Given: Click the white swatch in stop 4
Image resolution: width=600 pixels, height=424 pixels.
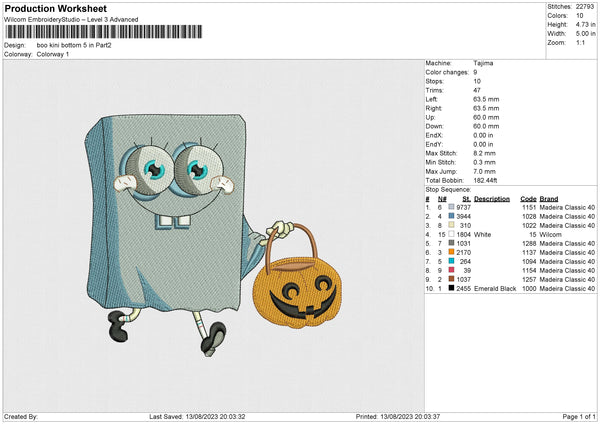Looking at the screenshot, I should [x=451, y=234].
